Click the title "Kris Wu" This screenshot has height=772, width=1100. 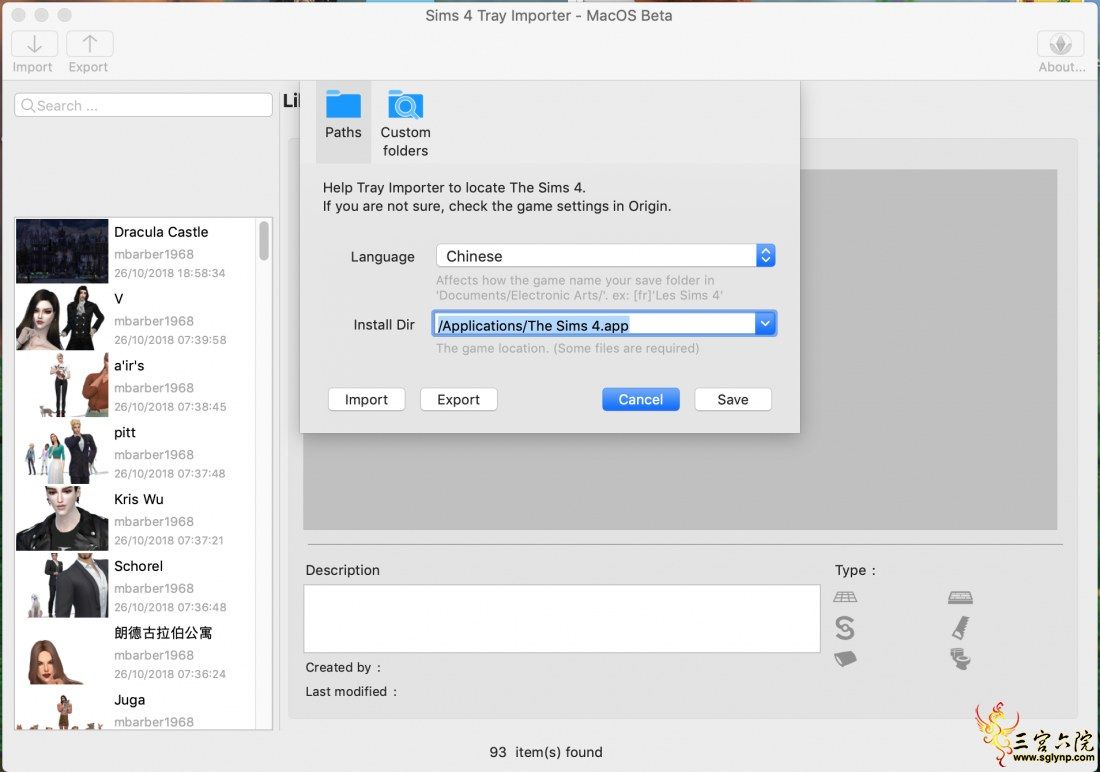coord(139,499)
